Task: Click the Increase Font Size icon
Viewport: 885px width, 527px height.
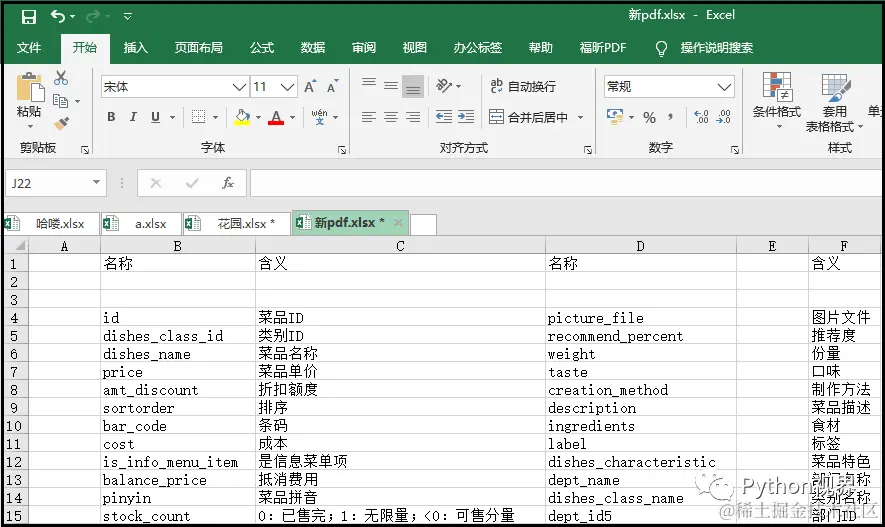Action: point(310,86)
